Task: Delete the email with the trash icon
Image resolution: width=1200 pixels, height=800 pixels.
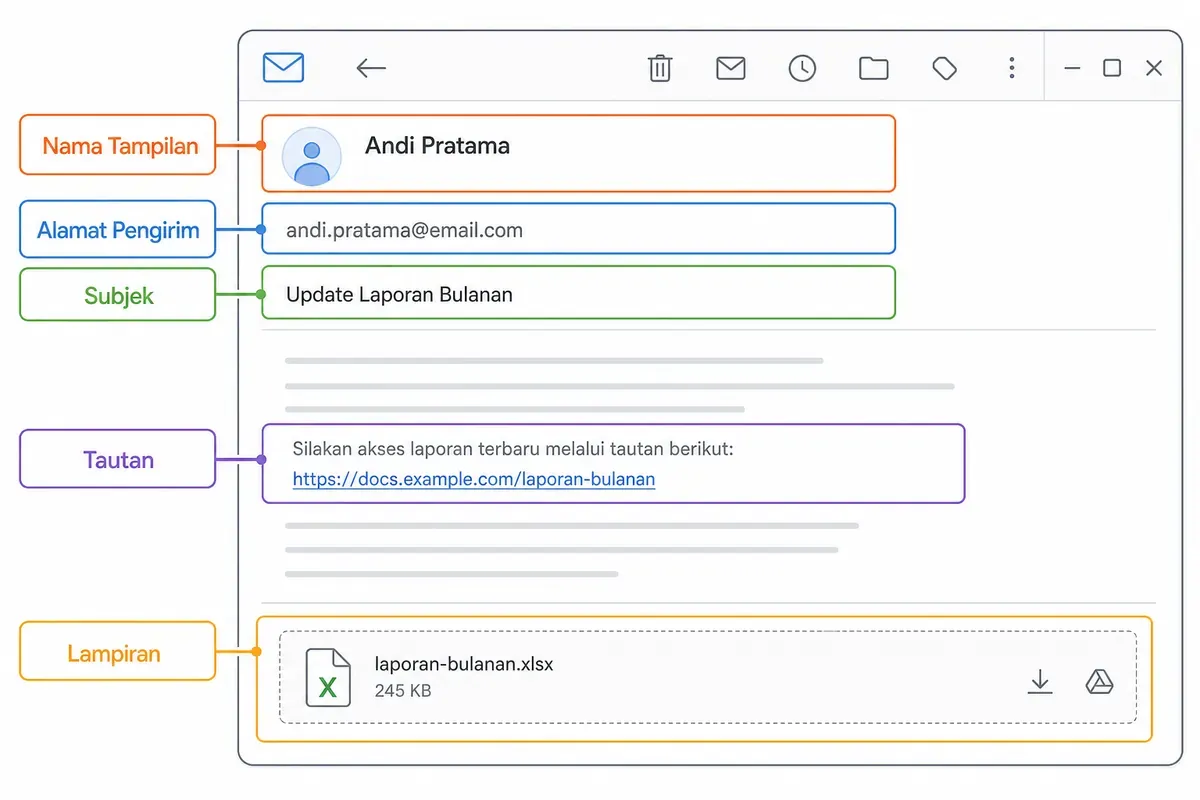Action: point(660,68)
